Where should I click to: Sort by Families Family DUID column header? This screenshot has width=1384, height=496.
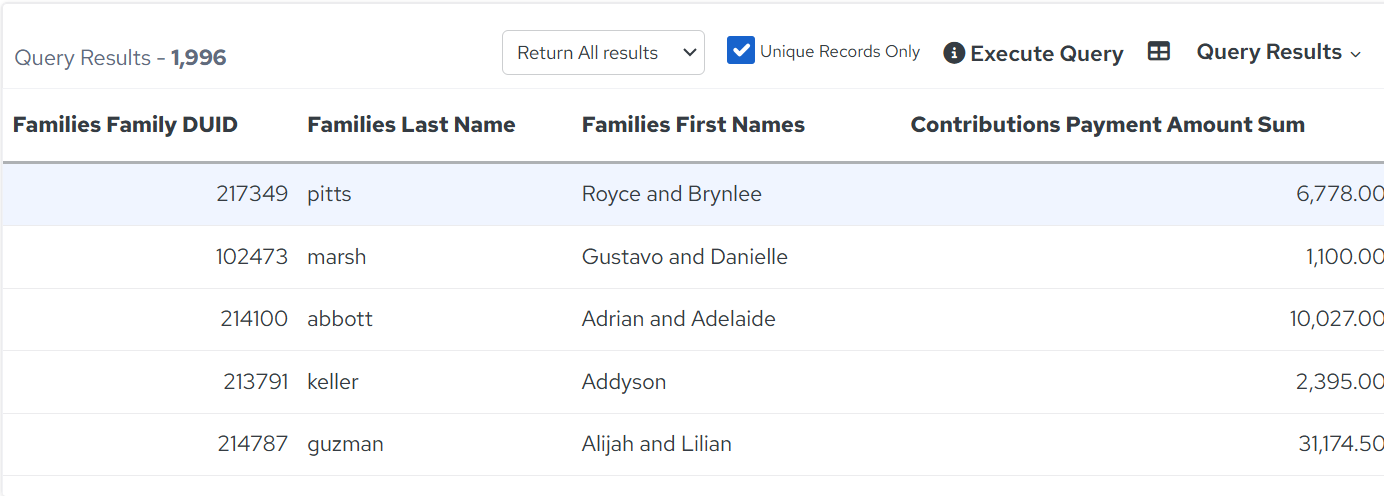(125, 125)
